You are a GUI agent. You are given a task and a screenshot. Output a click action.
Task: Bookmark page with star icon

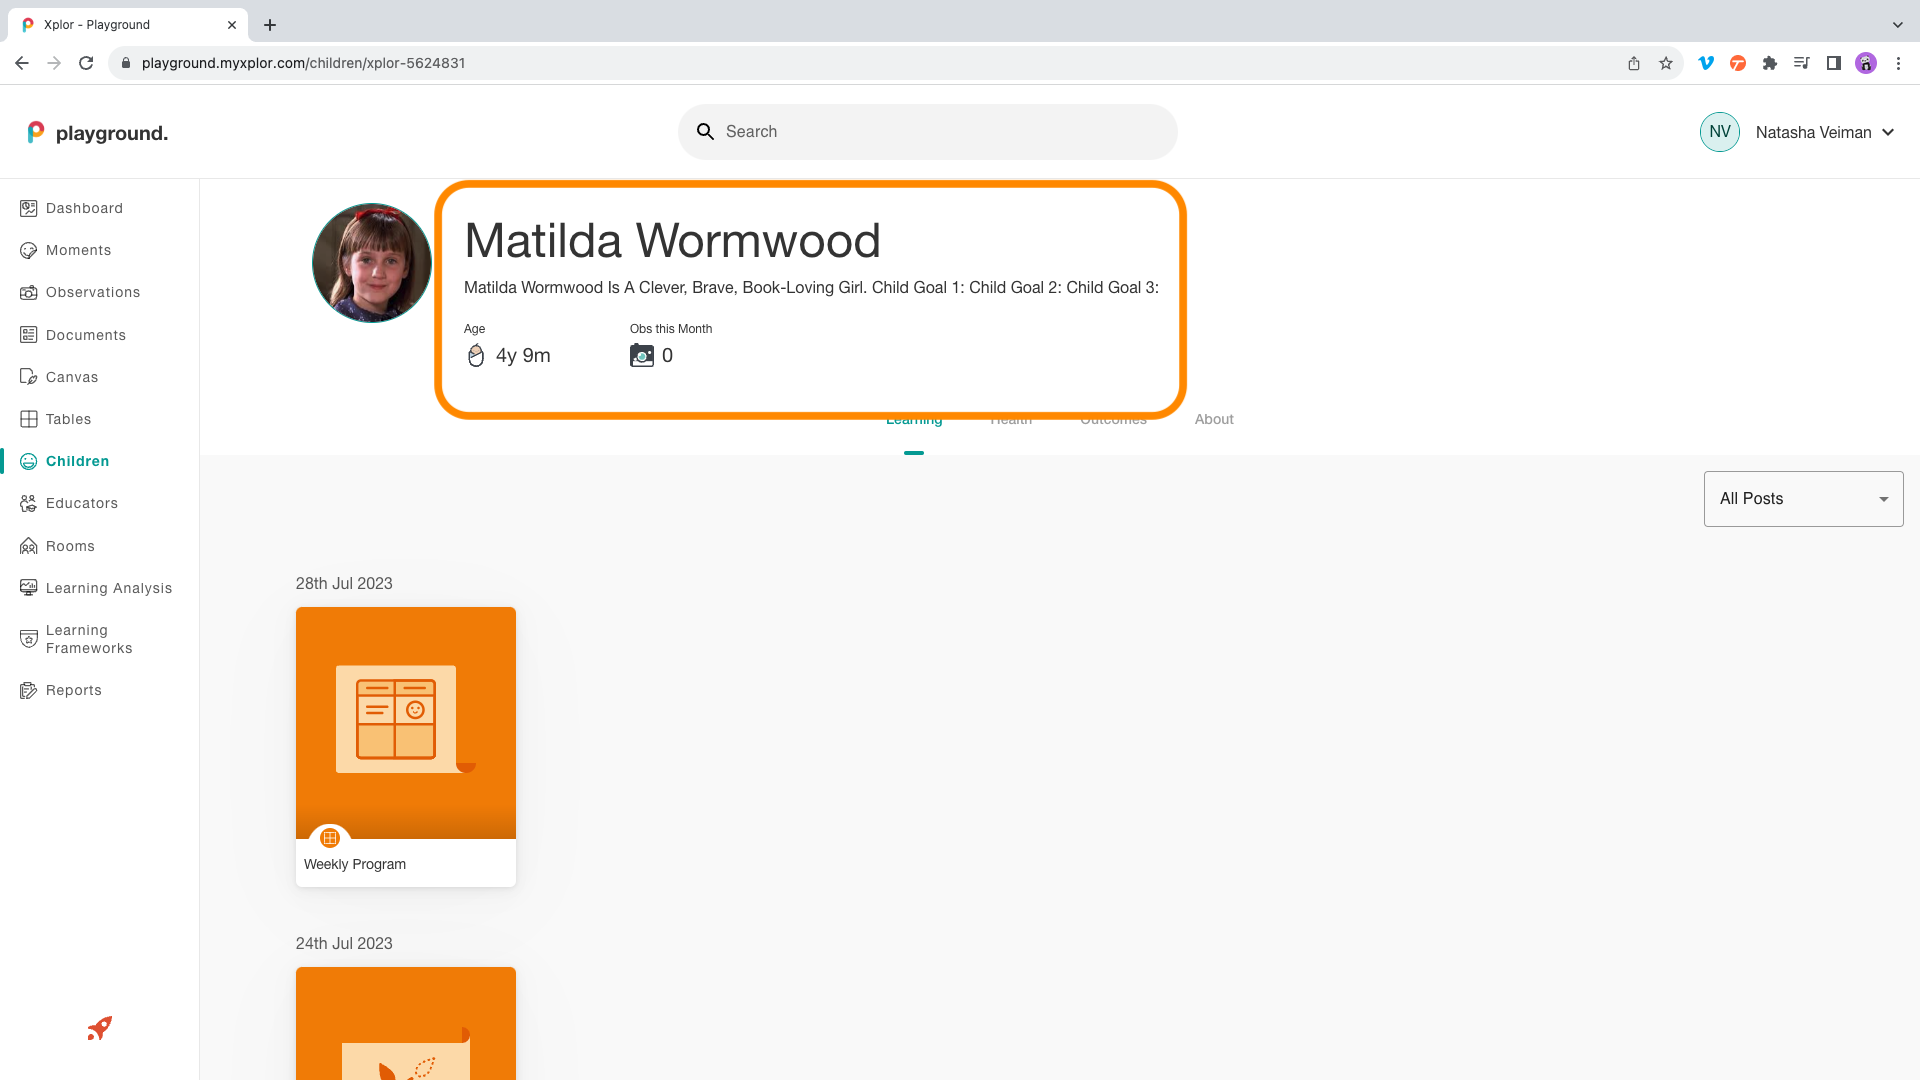point(1666,63)
